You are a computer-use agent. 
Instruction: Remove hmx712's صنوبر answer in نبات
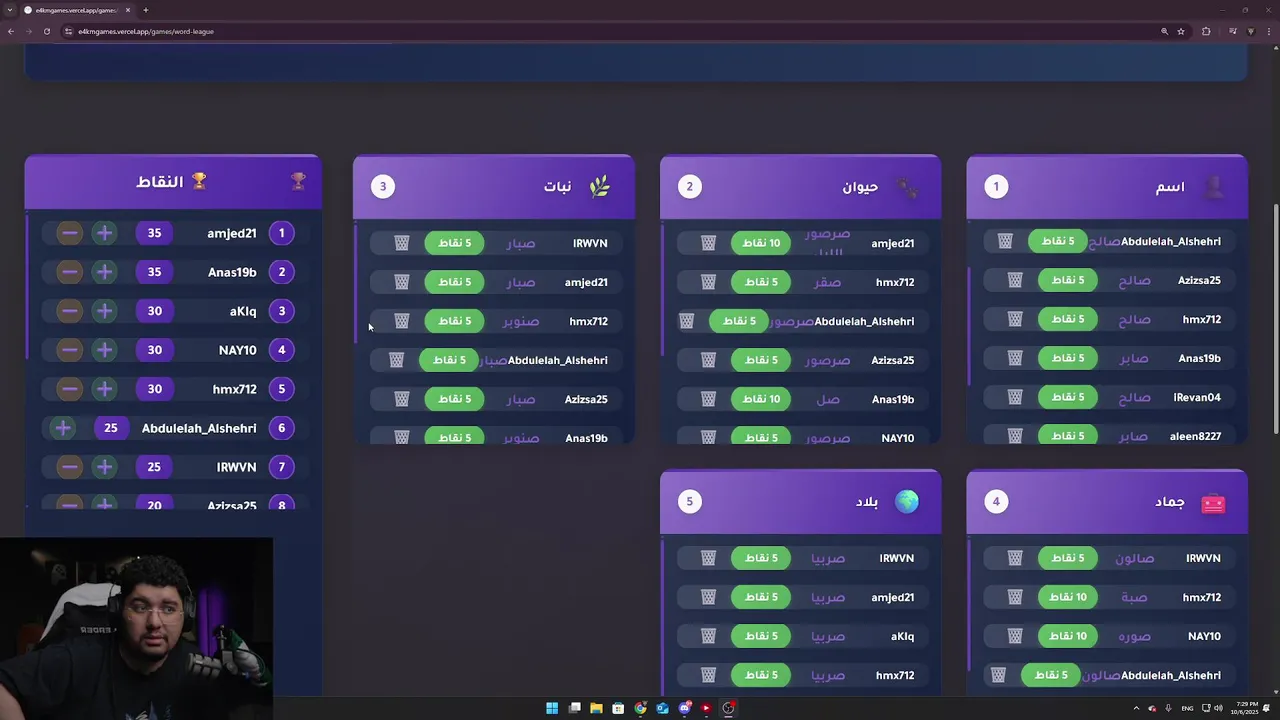(x=402, y=321)
